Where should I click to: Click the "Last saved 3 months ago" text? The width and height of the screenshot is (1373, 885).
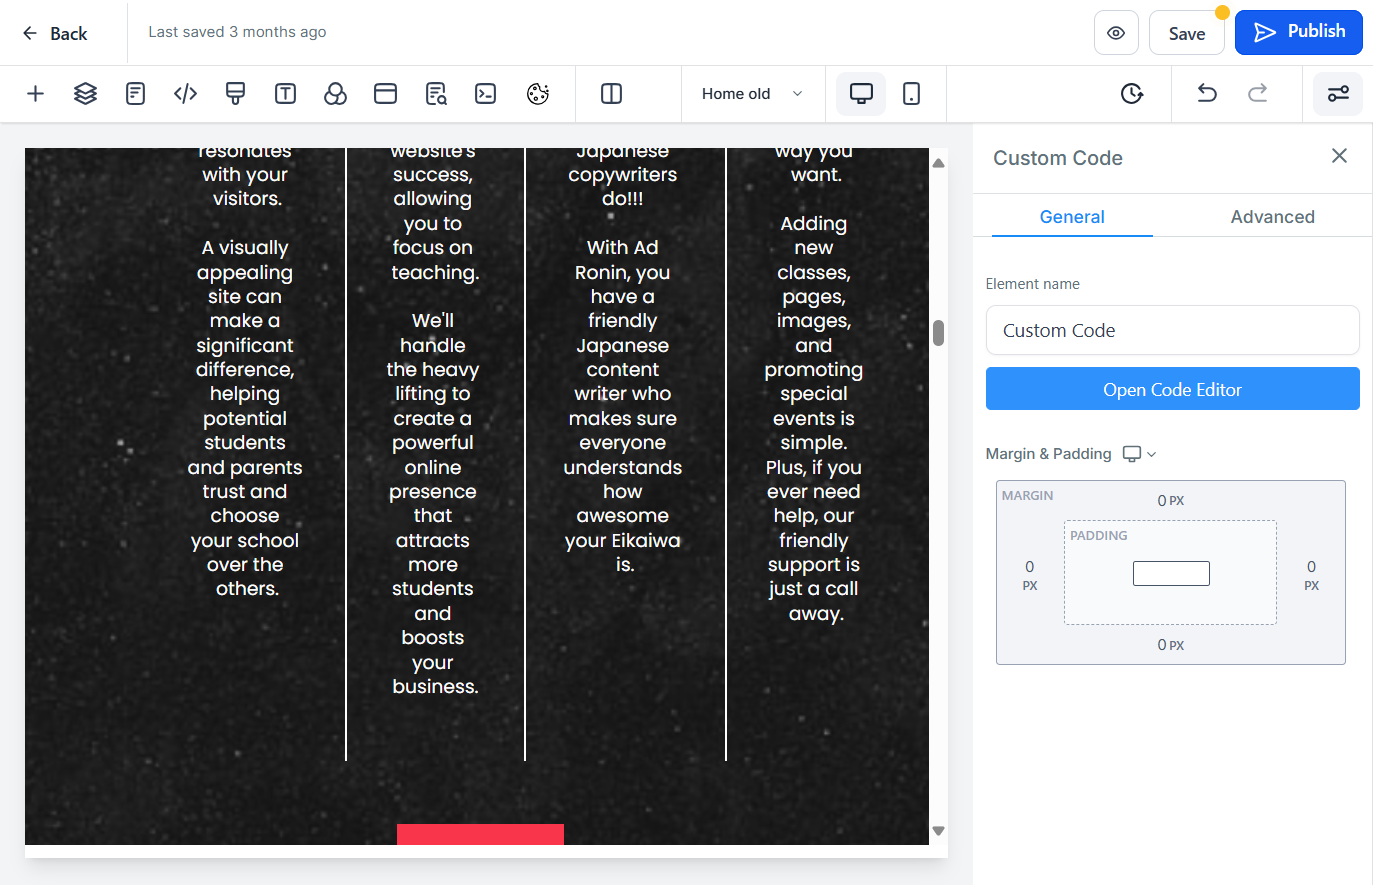tap(237, 32)
